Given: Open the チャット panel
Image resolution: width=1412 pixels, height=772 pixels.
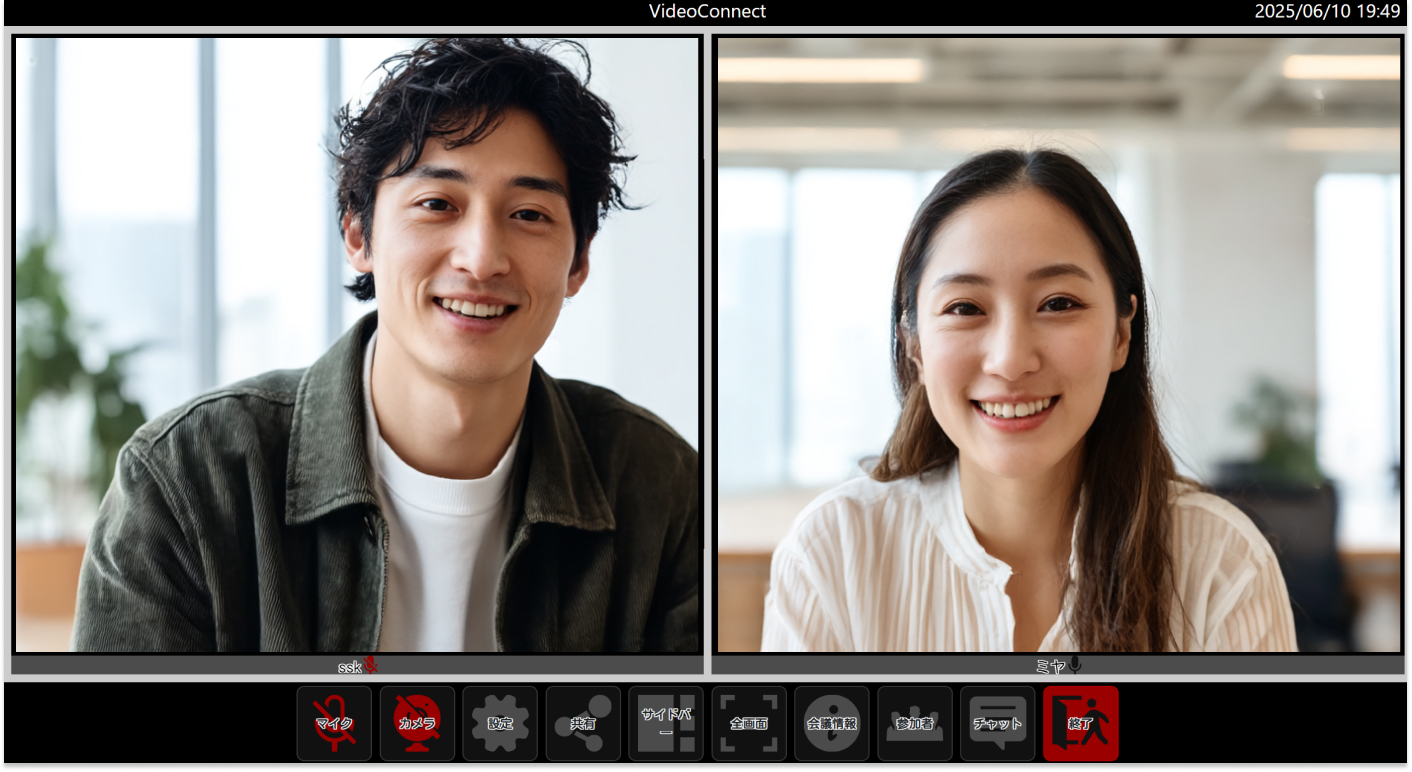Looking at the screenshot, I should click(997, 723).
